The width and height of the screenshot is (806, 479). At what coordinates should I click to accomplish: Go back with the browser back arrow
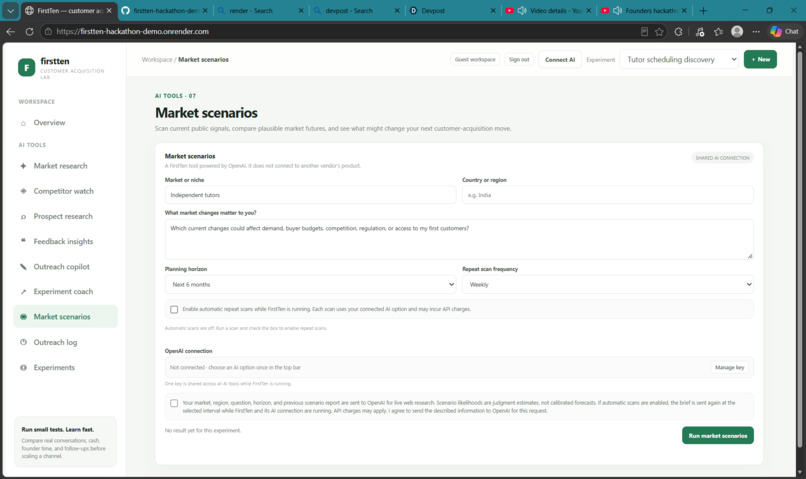click(x=10, y=31)
